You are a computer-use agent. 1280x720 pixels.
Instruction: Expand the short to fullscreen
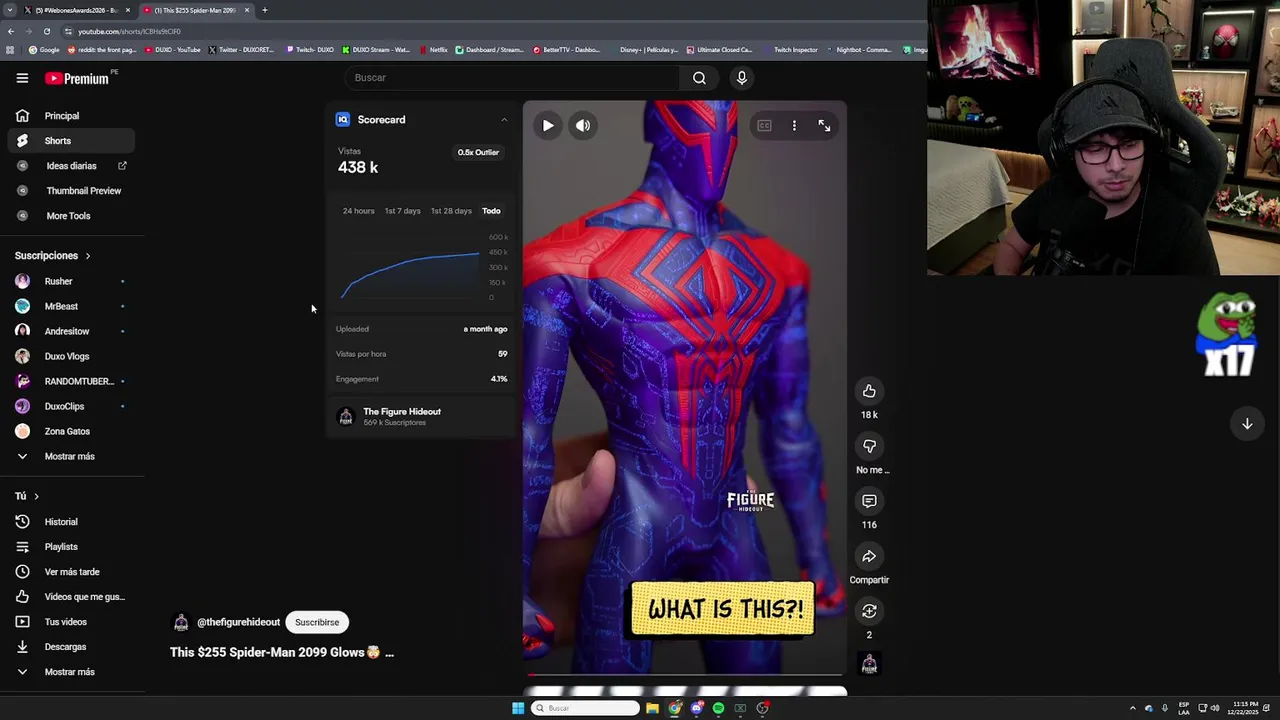pyautogui.click(x=824, y=126)
